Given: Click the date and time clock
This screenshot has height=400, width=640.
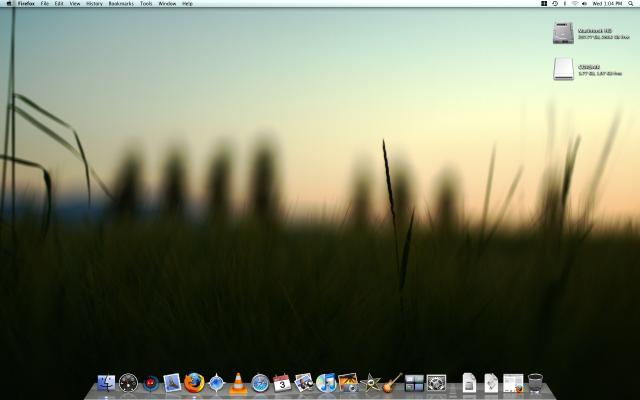Looking at the screenshot, I should (608, 4).
